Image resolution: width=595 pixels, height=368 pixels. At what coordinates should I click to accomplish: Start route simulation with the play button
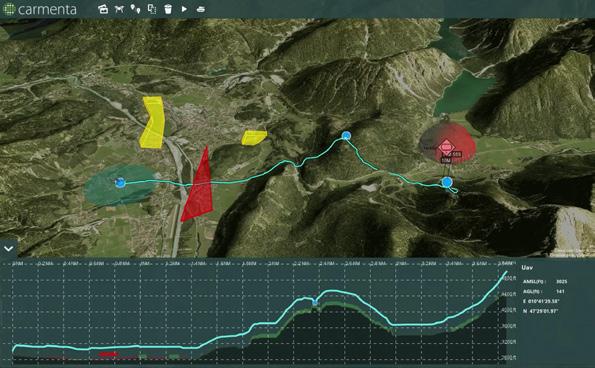coord(184,9)
